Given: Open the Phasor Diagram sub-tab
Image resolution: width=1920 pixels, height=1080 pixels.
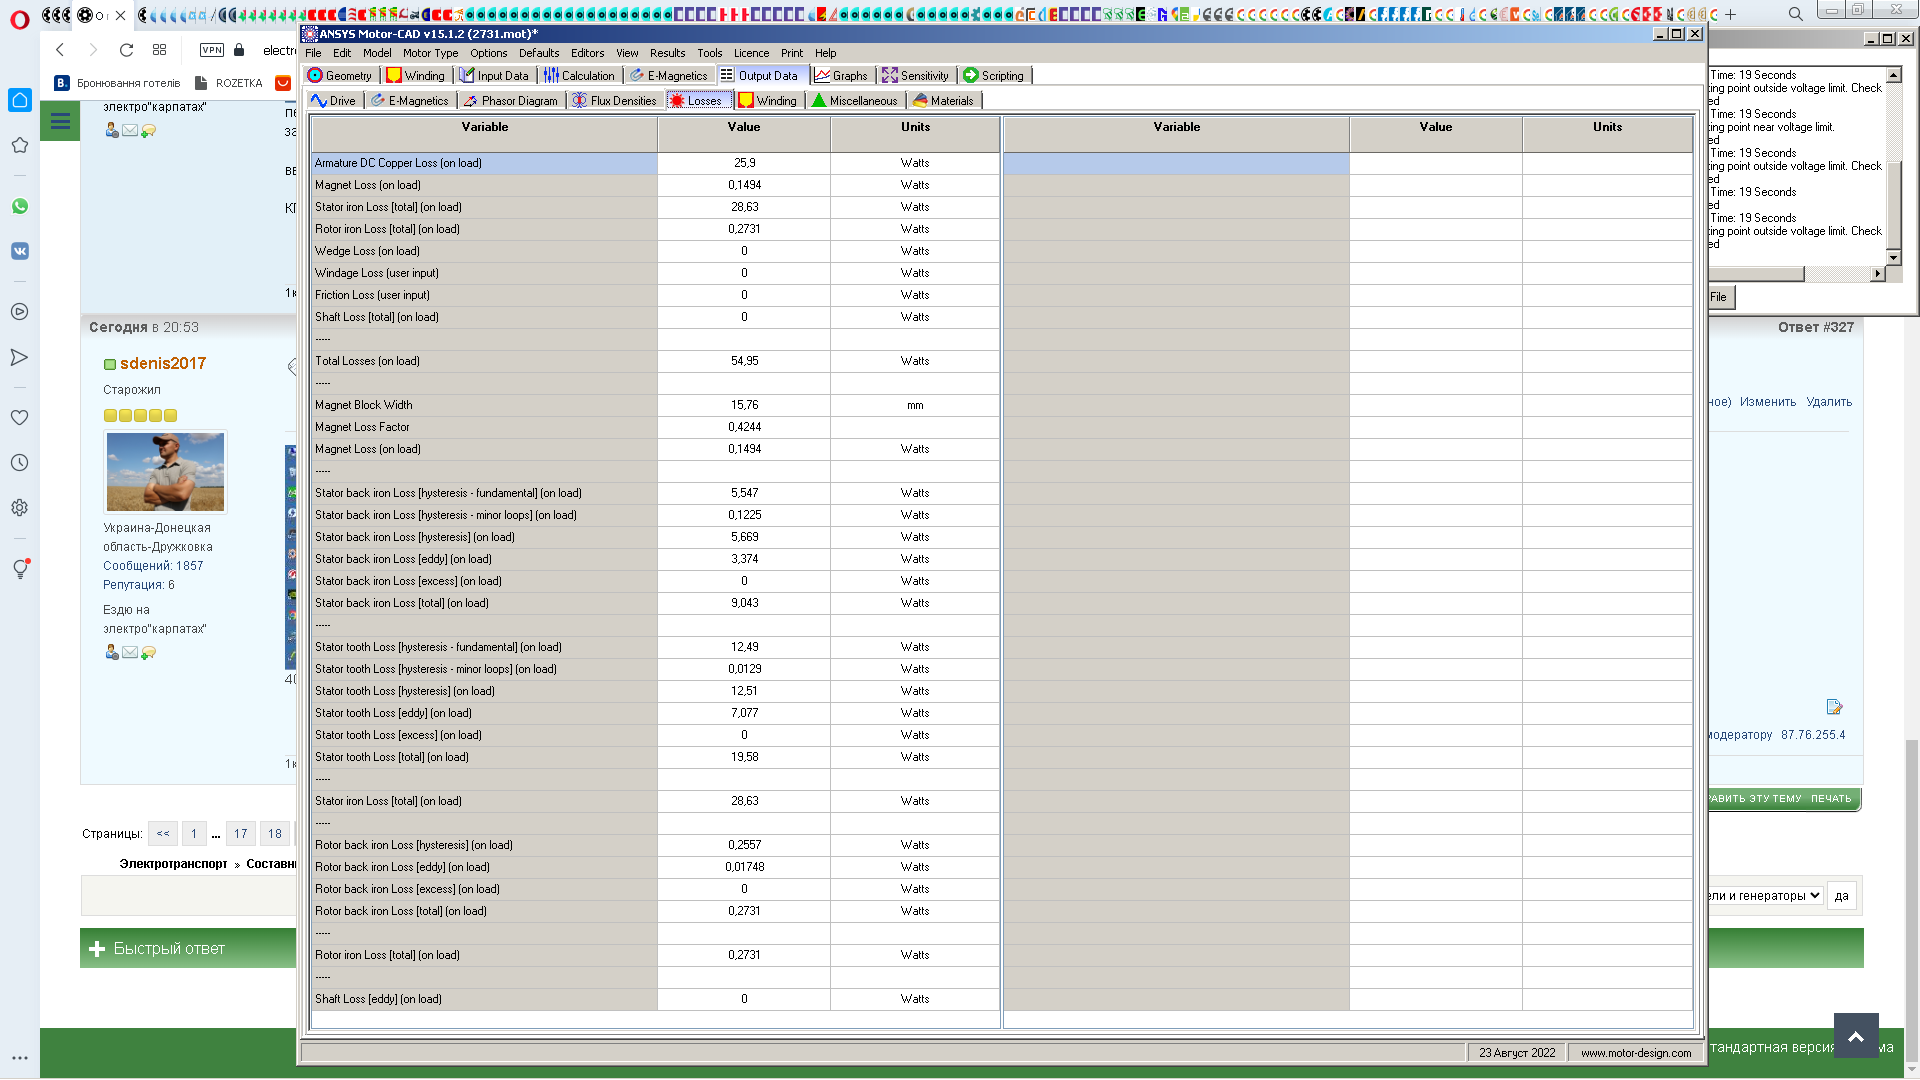Looking at the screenshot, I should click(x=510, y=101).
